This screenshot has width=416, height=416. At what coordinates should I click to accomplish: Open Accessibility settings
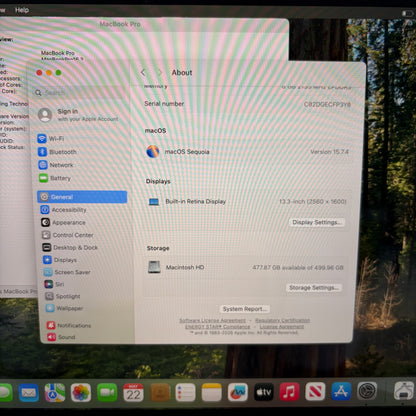tap(63, 210)
